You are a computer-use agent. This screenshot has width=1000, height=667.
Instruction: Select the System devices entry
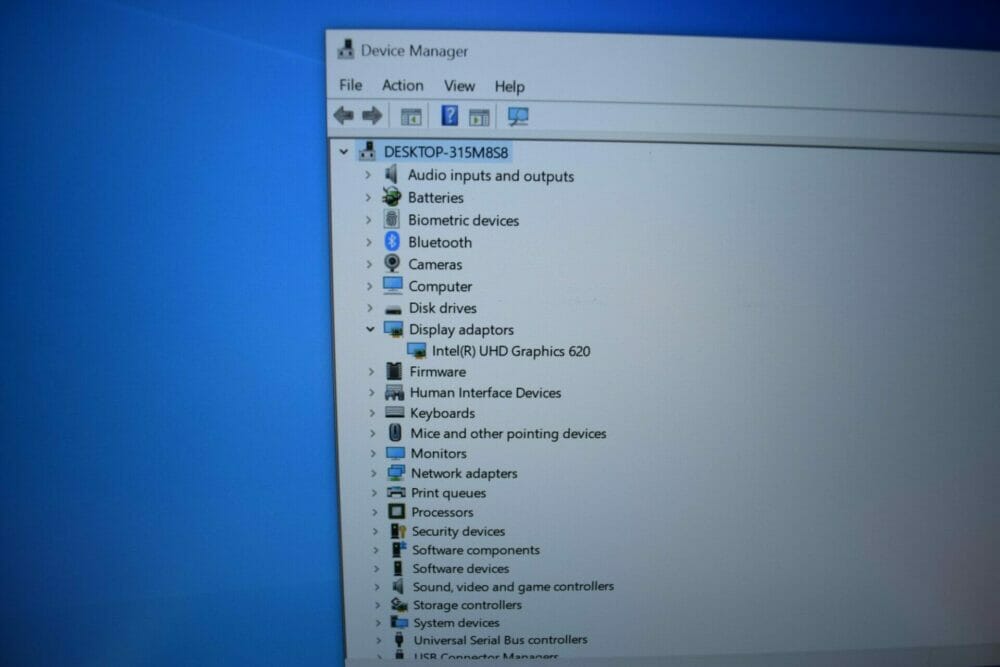click(x=457, y=622)
